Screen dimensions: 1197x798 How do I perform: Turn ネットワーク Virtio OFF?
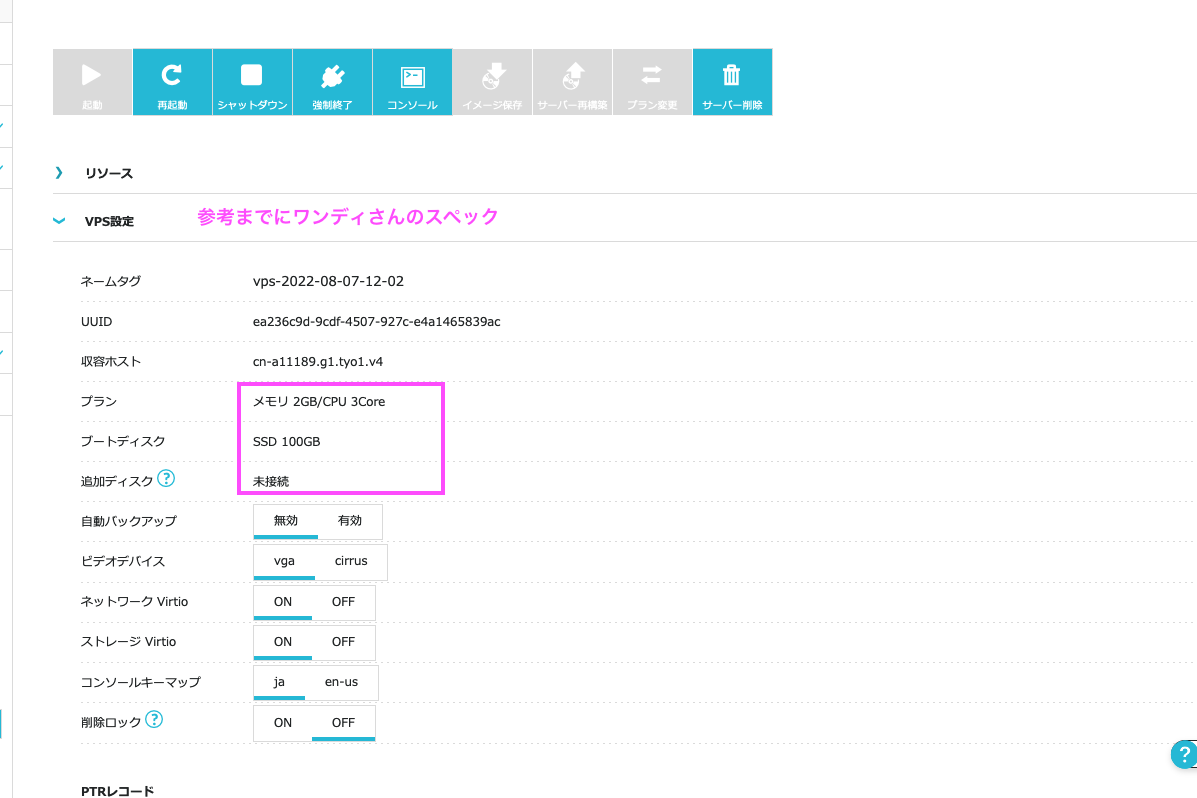tap(343, 602)
